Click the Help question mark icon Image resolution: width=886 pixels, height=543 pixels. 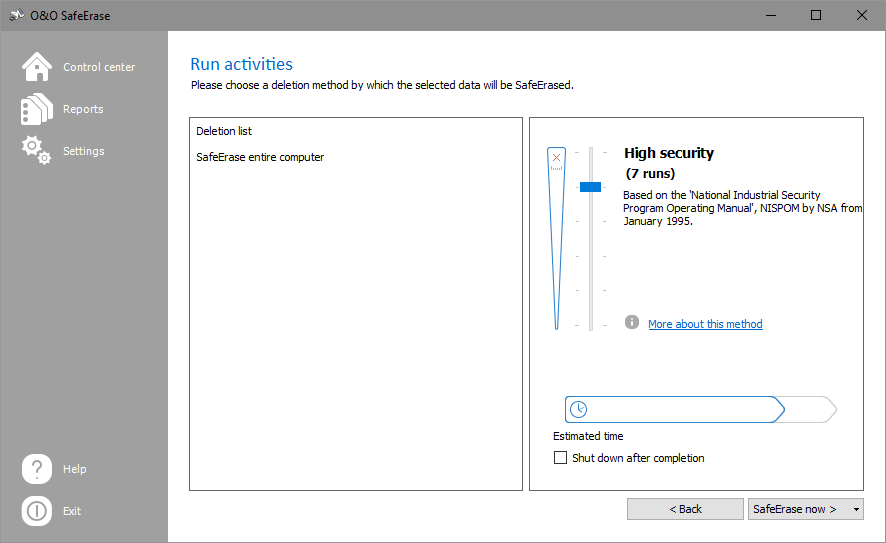(x=37, y=469)
